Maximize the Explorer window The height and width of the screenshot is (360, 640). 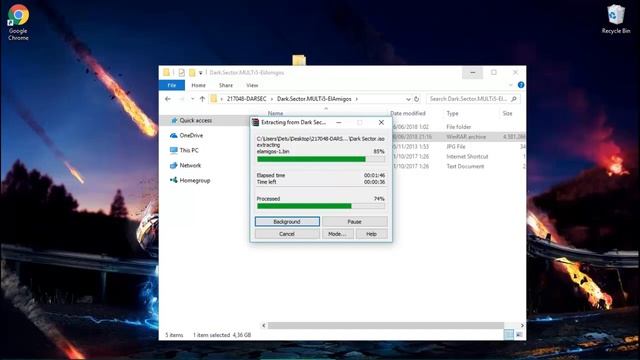pyautogui.click(x=494, y=73)
